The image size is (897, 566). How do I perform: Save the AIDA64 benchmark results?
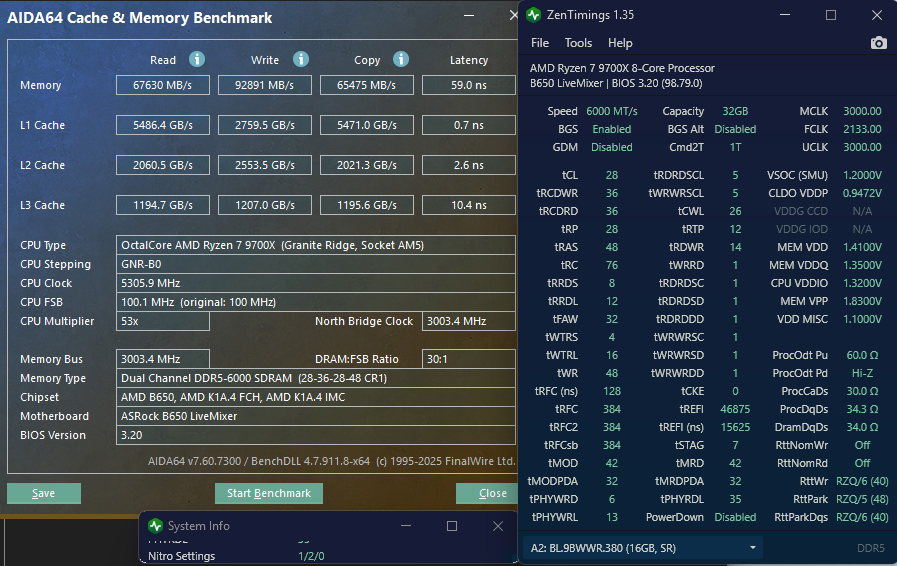[44, 493]
